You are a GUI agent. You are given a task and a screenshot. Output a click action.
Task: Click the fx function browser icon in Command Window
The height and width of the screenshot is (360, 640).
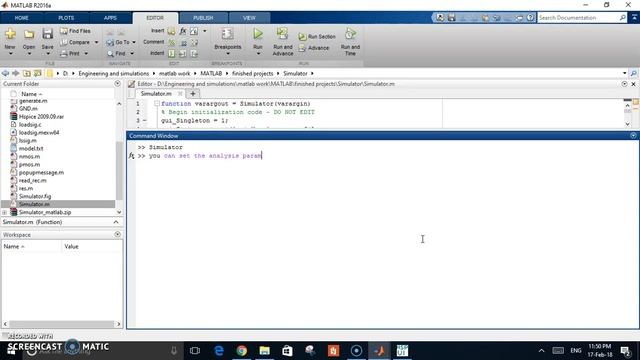[x=131, y=156]
